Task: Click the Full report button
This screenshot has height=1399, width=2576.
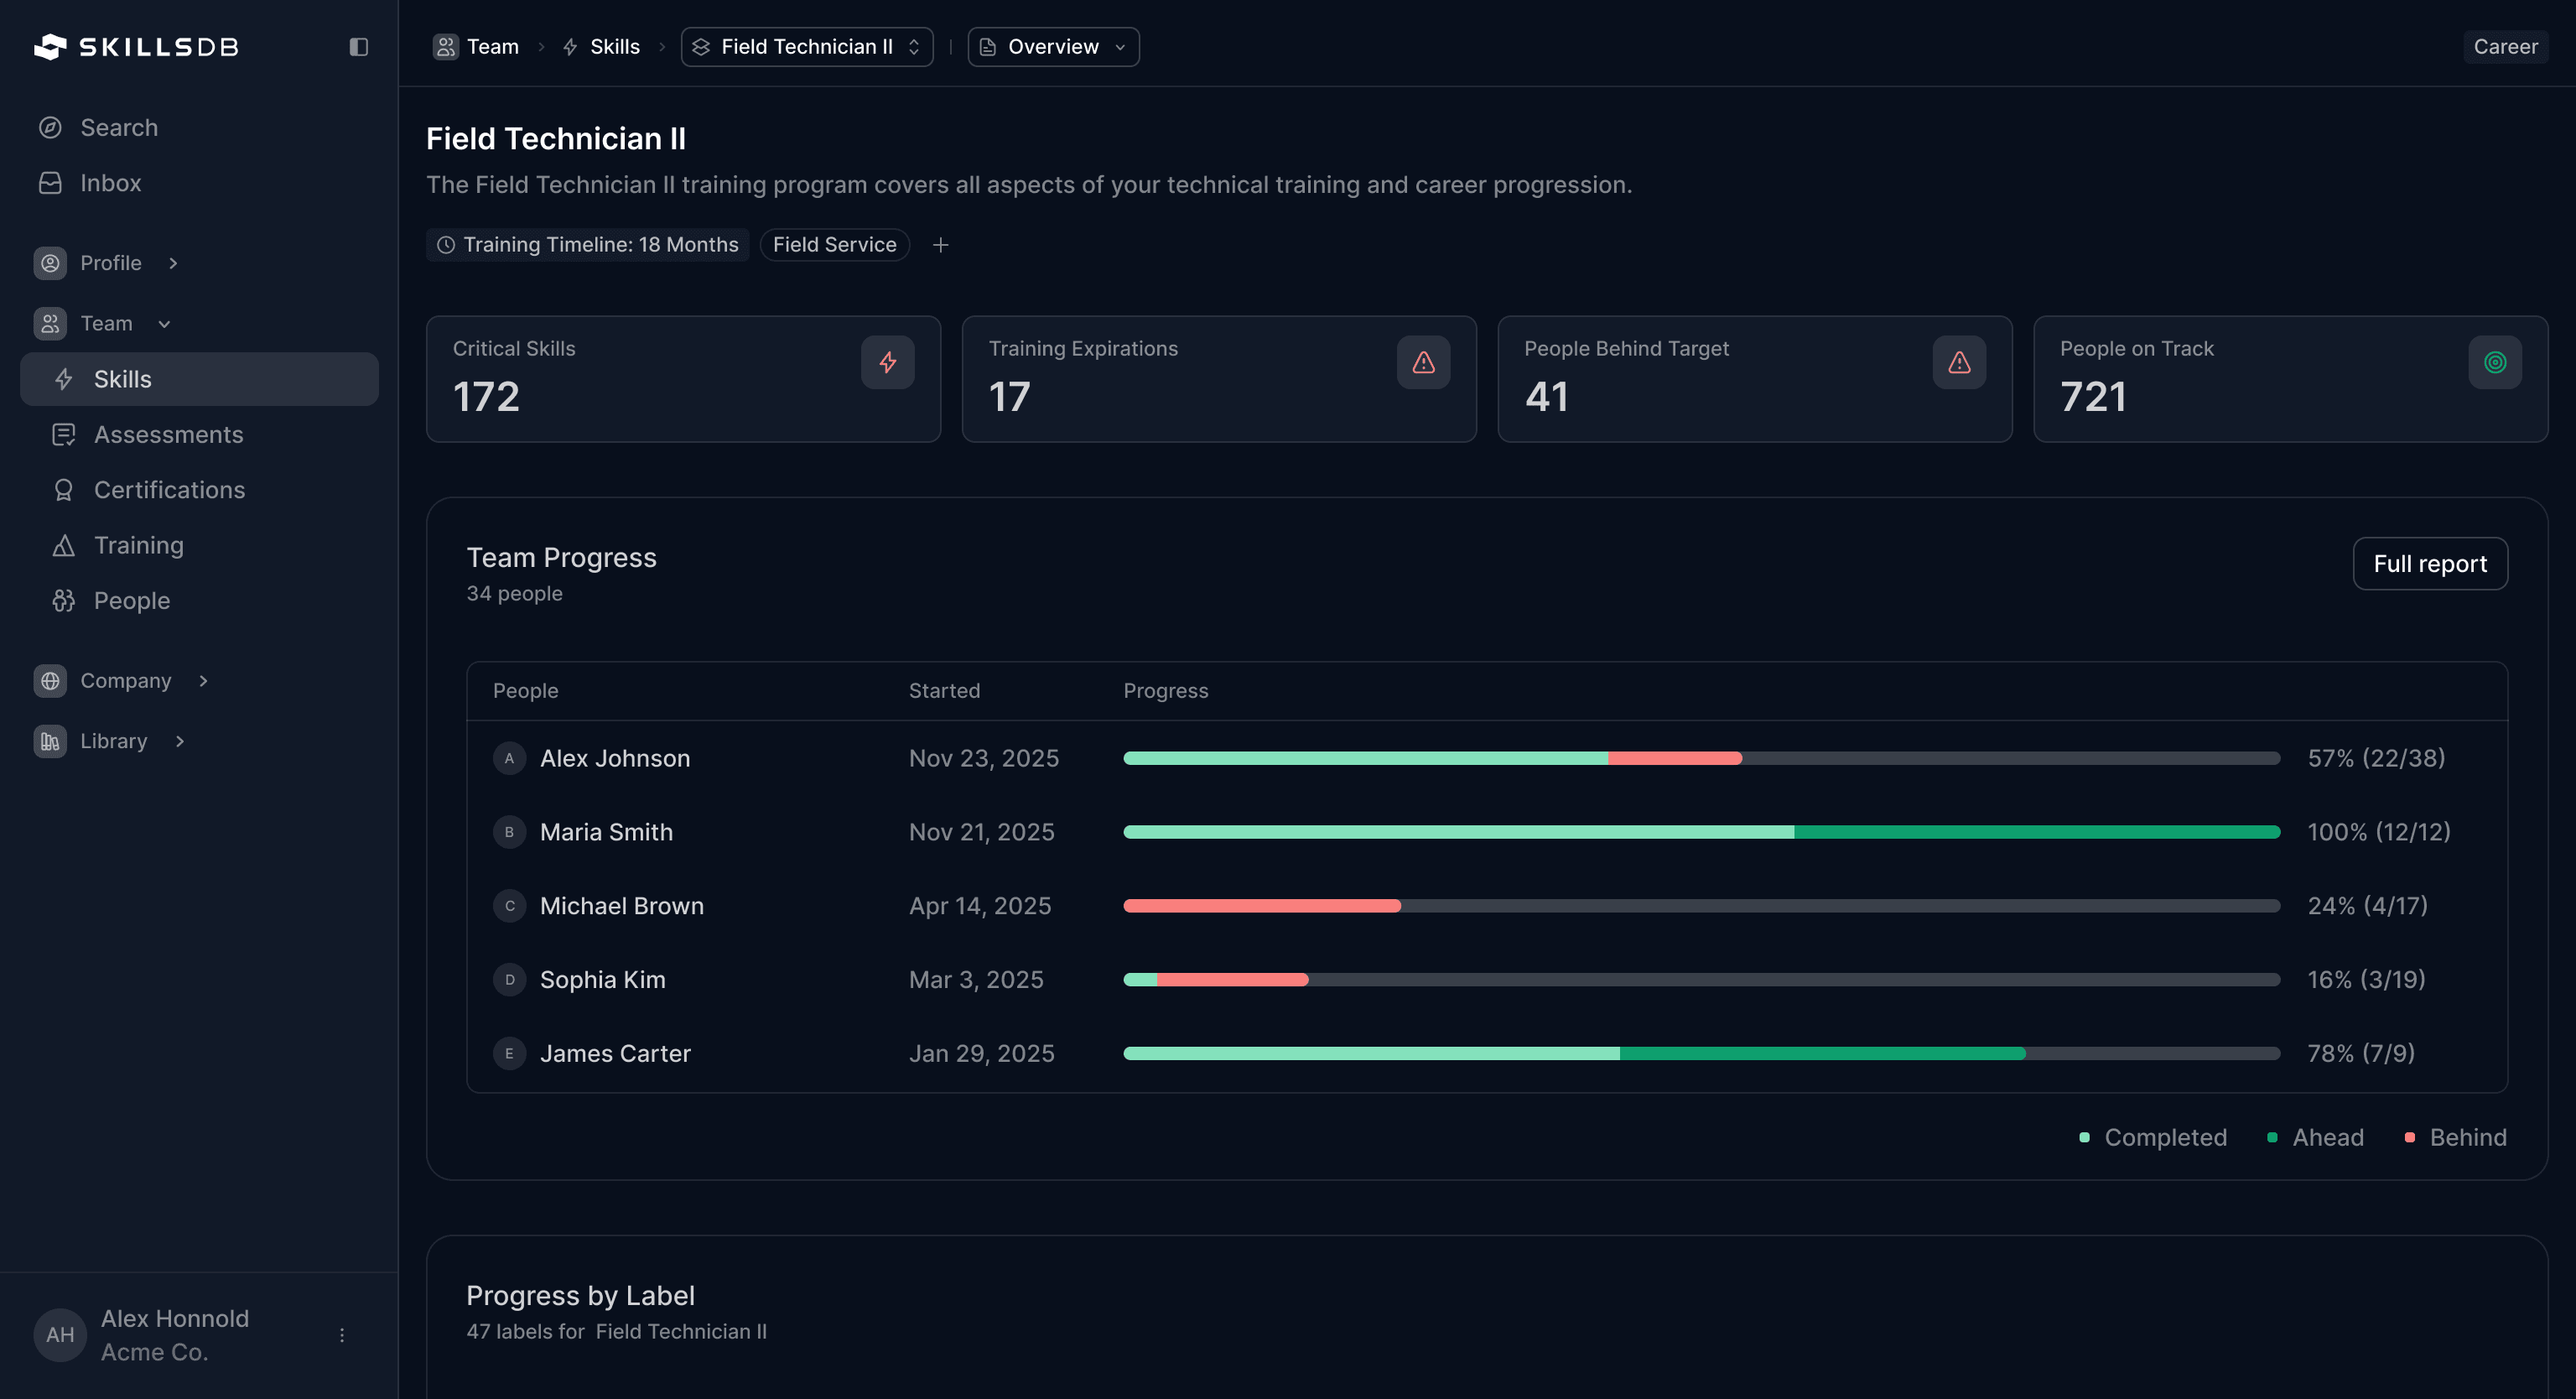Action: click(2430, 563)
